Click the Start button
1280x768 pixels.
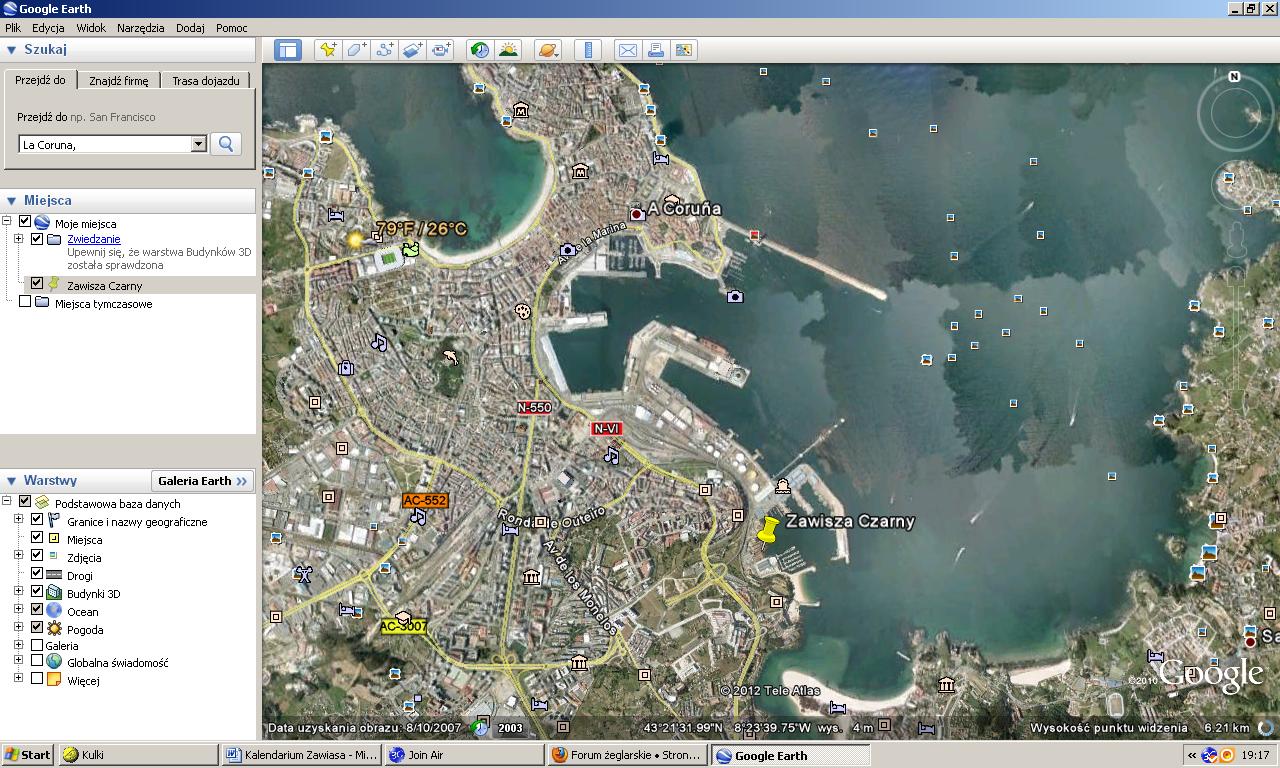coord(28,755)
